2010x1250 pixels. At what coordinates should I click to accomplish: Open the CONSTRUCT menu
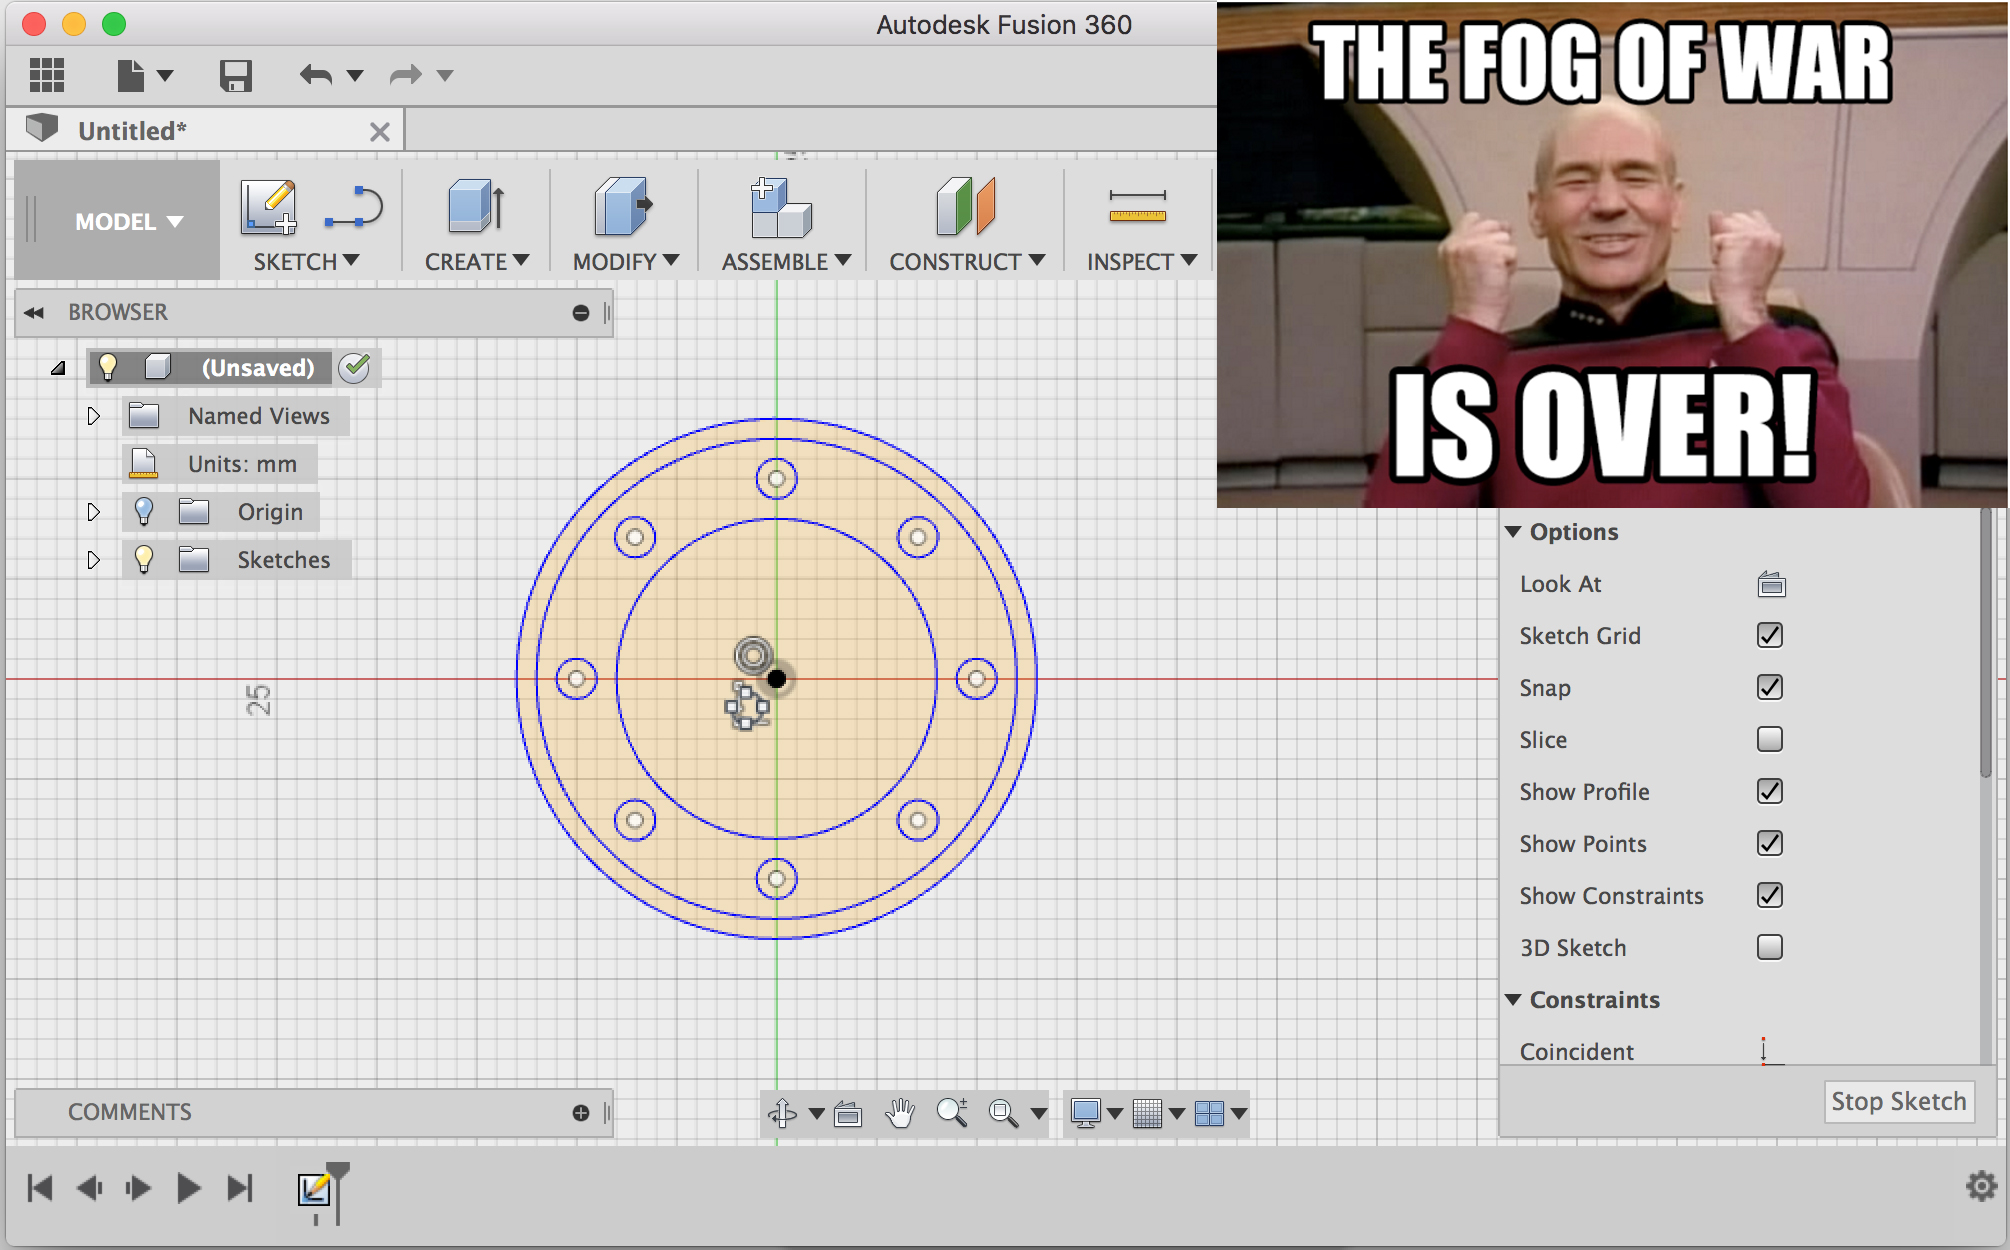click(x=966, y=262)
